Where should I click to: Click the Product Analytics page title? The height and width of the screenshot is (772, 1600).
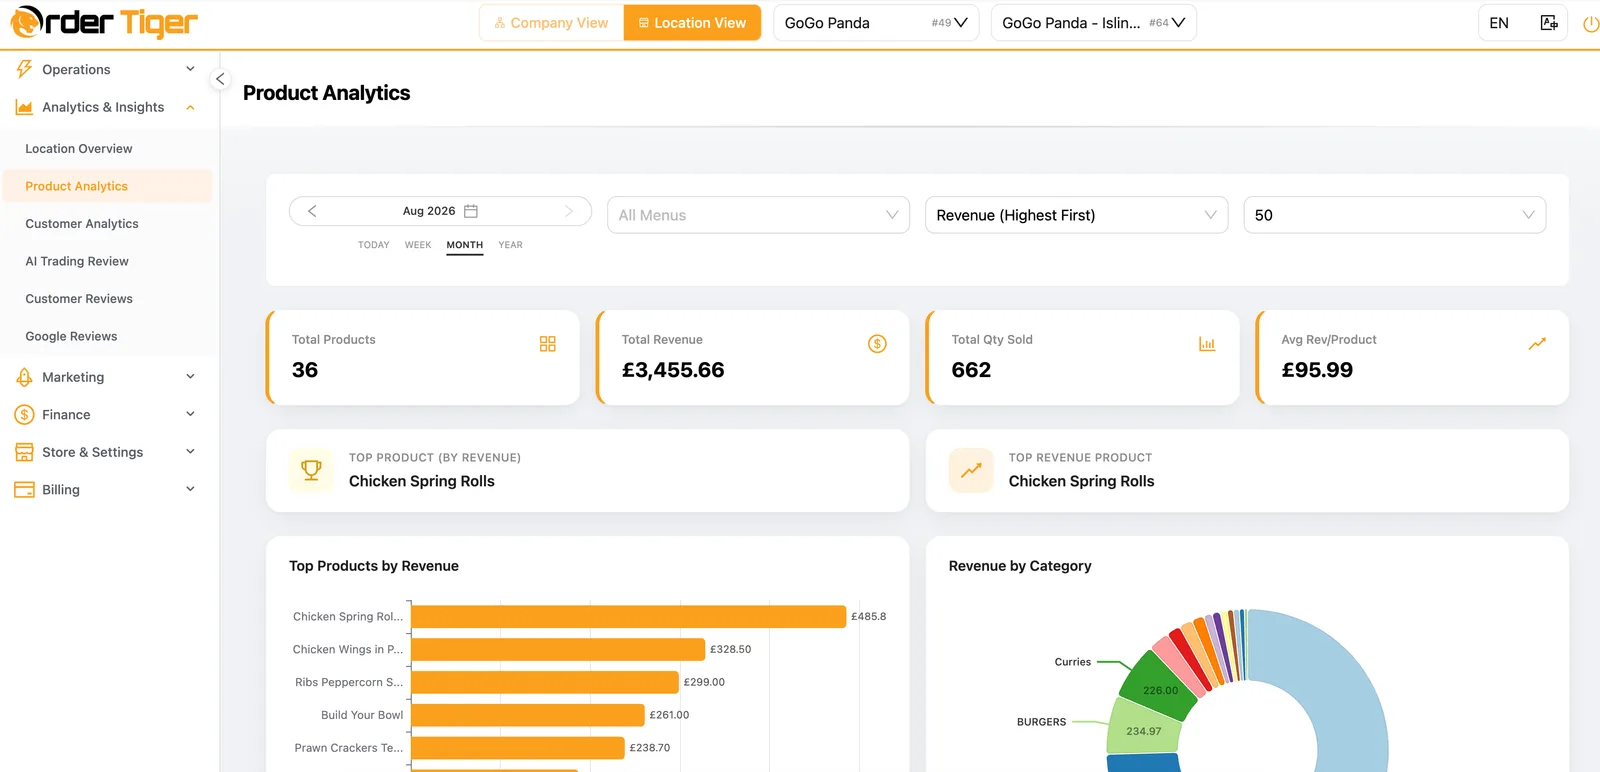coord(327,93)
